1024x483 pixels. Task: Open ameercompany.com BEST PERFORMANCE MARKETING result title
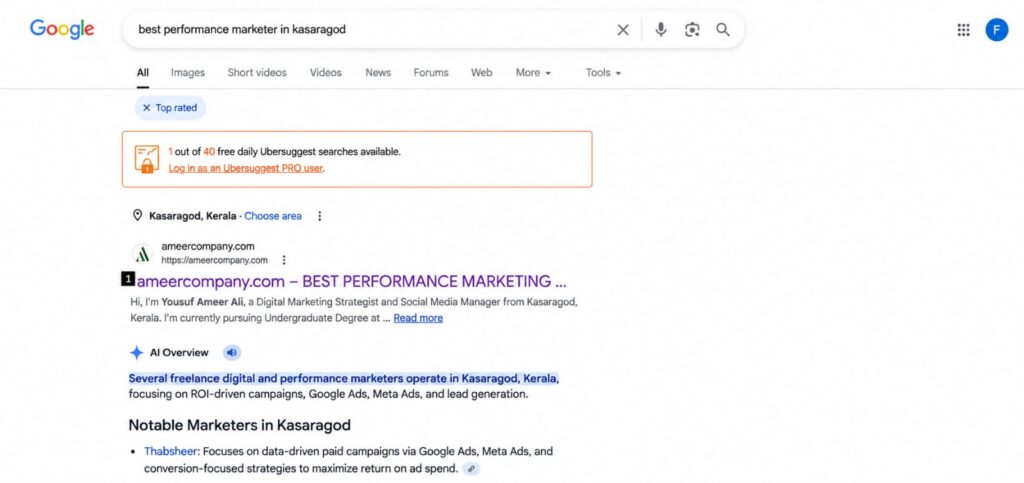click(351, 281)
